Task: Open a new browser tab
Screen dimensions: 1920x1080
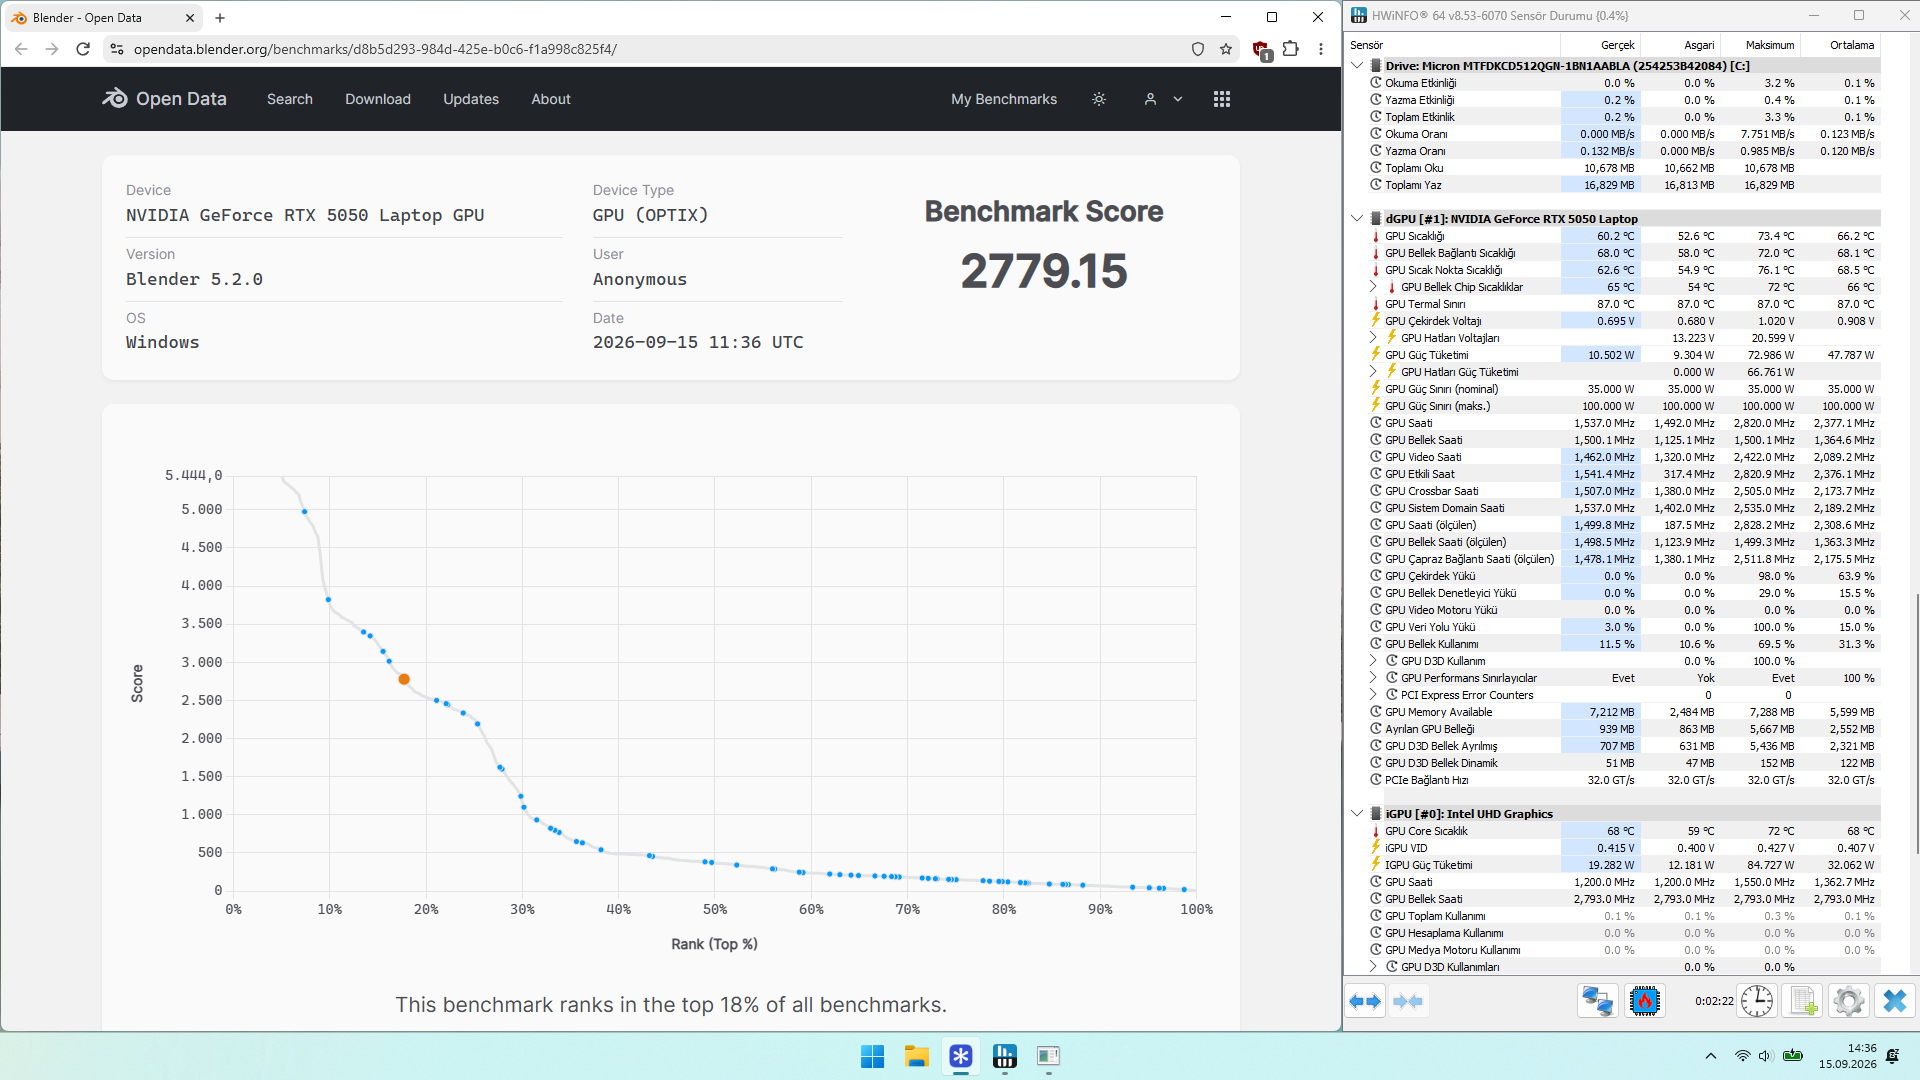Action: tap(220, 18)
